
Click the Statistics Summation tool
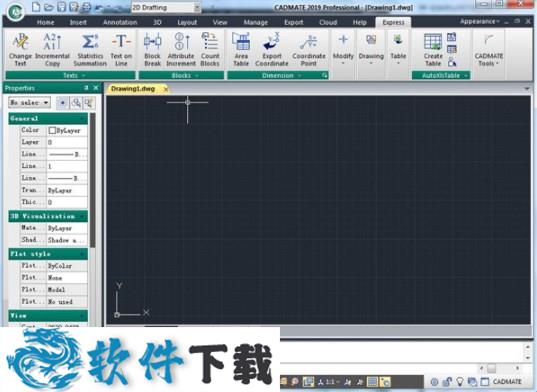pyautogui.click(x=90, y=50)
